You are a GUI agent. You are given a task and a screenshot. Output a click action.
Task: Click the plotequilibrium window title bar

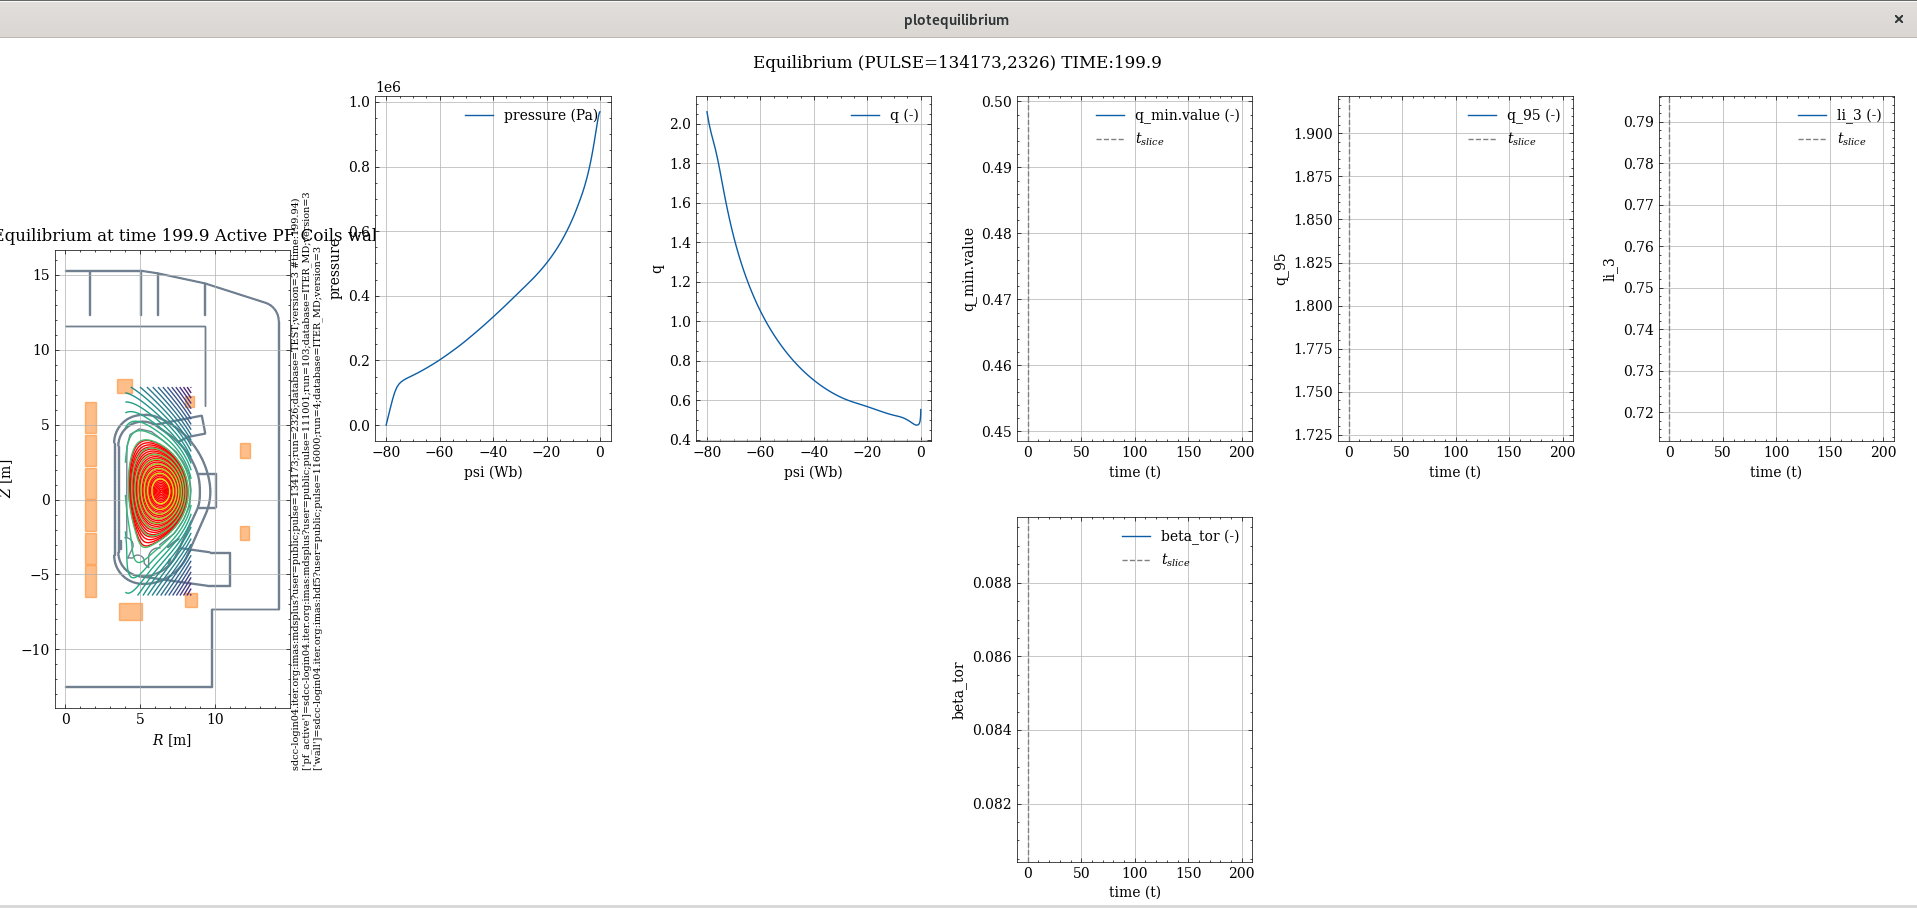956,19
